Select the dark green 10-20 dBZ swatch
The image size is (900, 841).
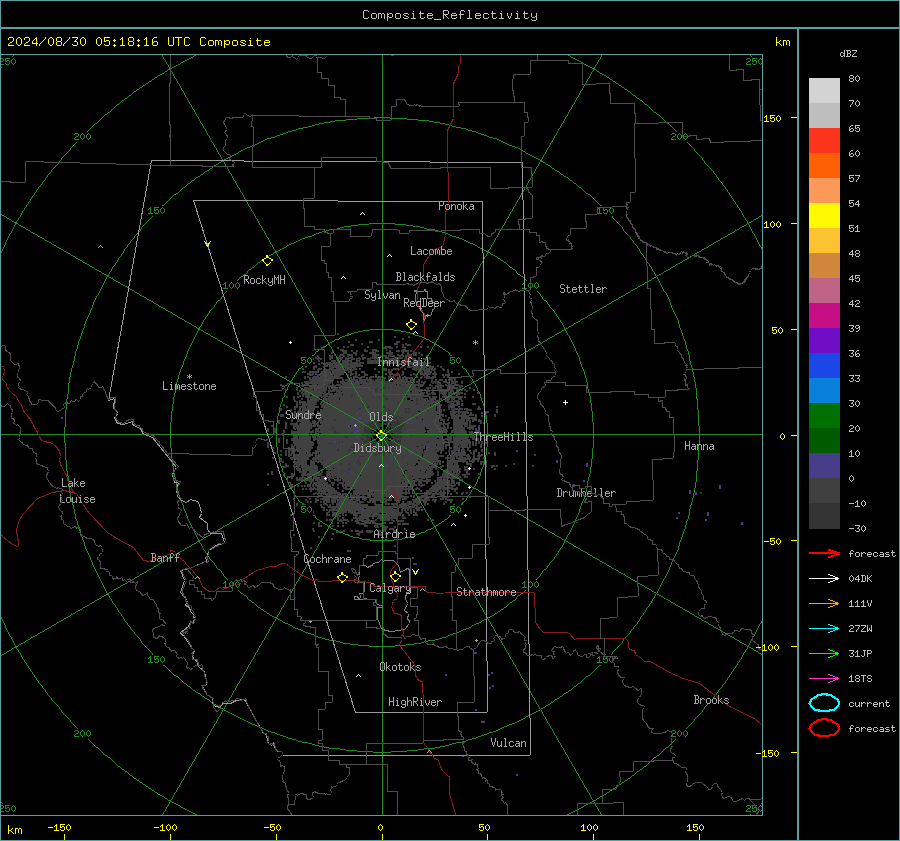point(824,441)
